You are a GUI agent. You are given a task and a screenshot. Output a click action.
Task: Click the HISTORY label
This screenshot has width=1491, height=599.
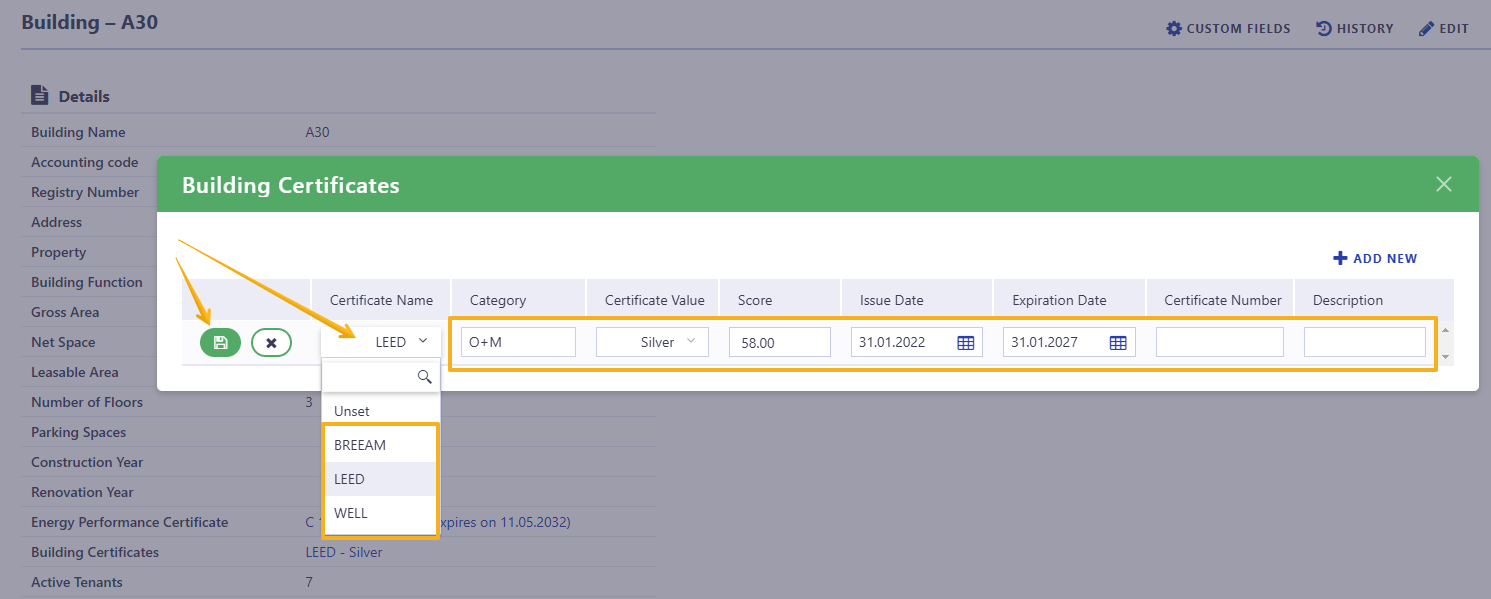tap(1365, 29)
